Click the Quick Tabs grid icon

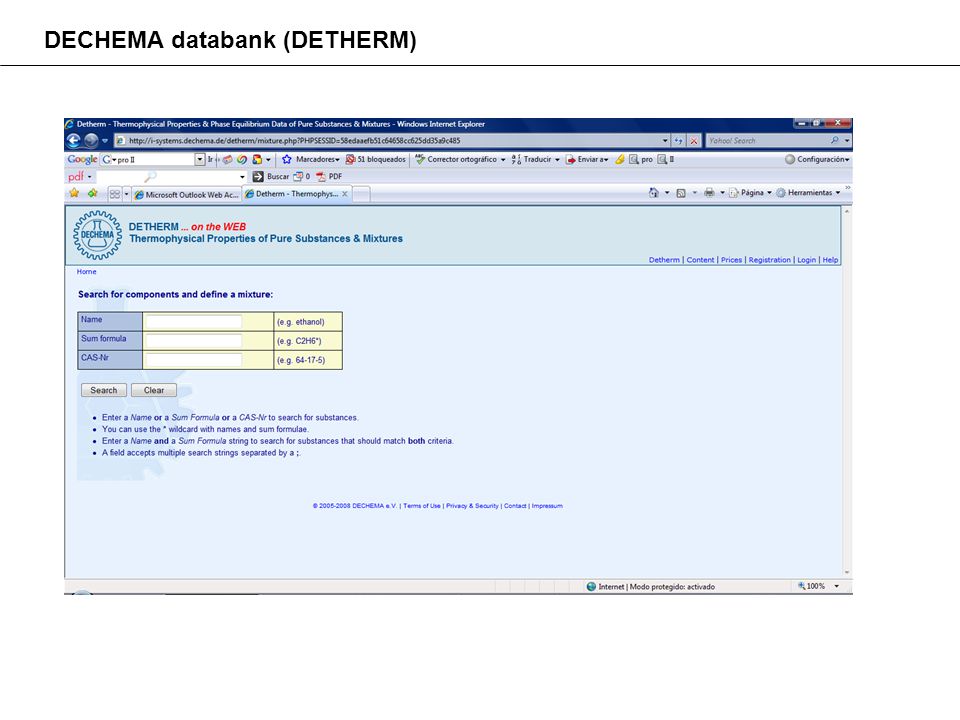(114, 194)
